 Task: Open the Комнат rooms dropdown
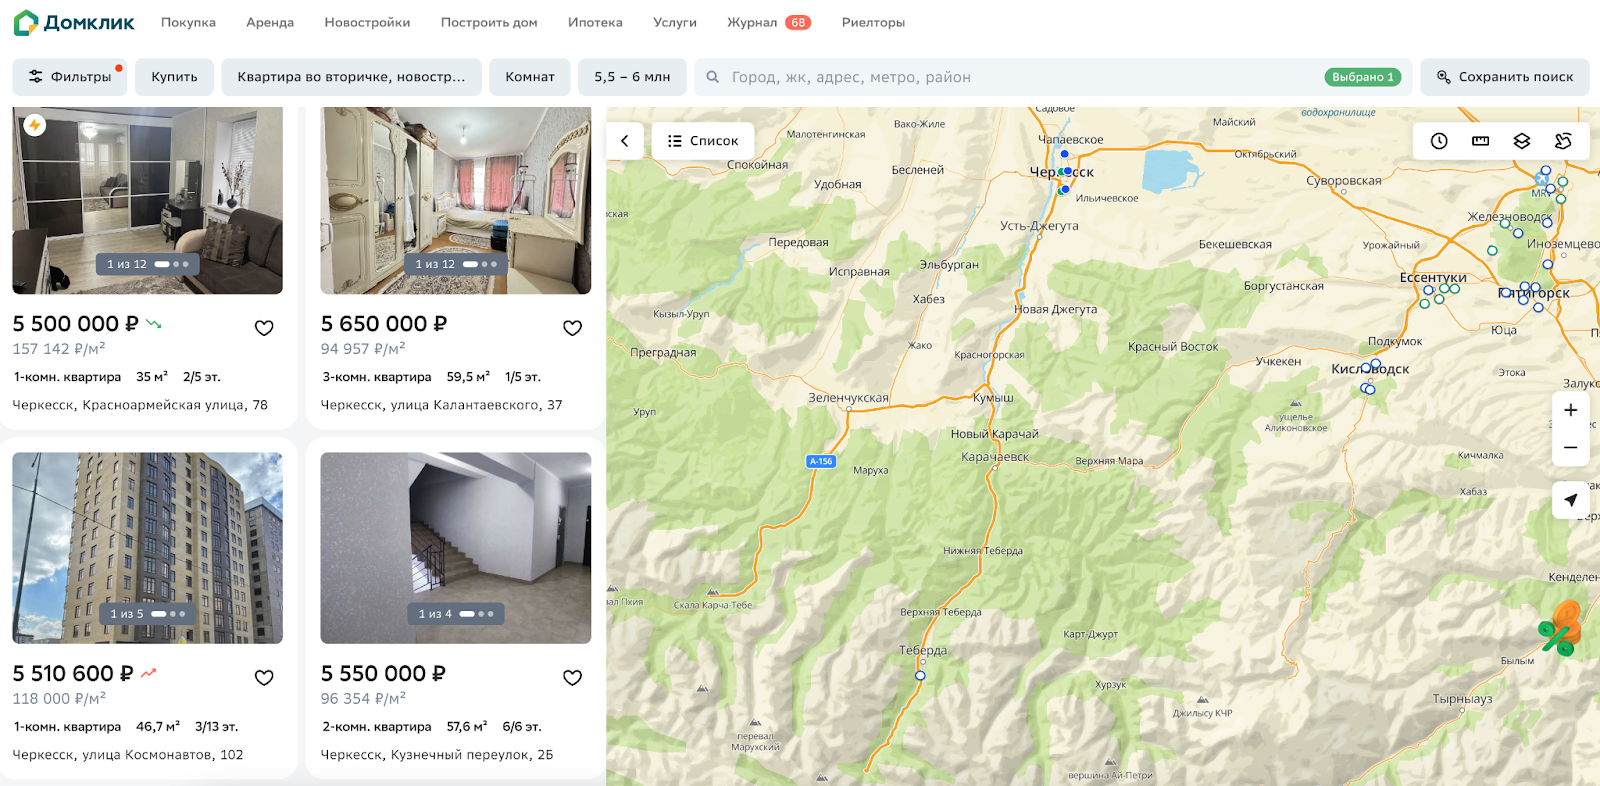(x=530, y=77)
